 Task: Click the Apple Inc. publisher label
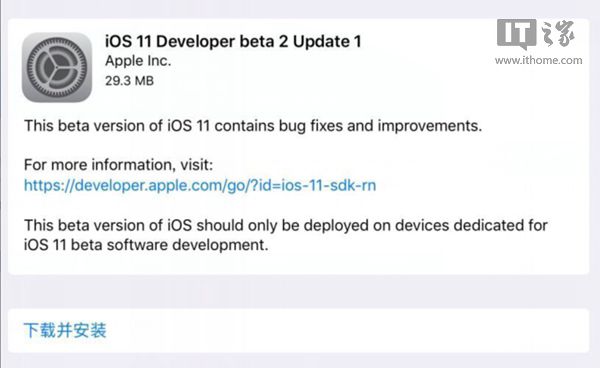click(x=138, y=61)
